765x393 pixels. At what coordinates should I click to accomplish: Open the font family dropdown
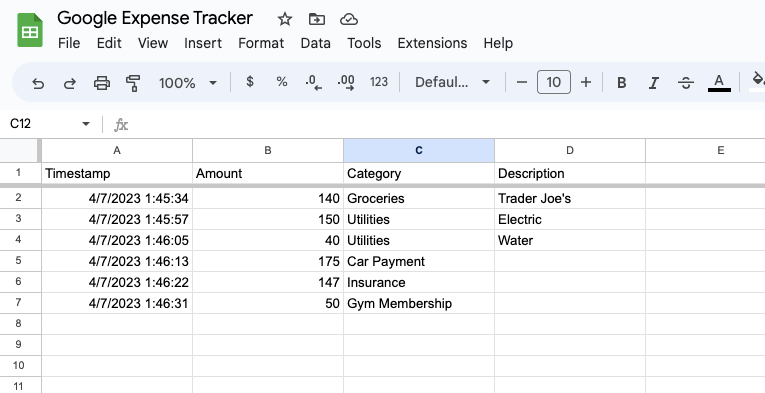click(x=452, y=82)
